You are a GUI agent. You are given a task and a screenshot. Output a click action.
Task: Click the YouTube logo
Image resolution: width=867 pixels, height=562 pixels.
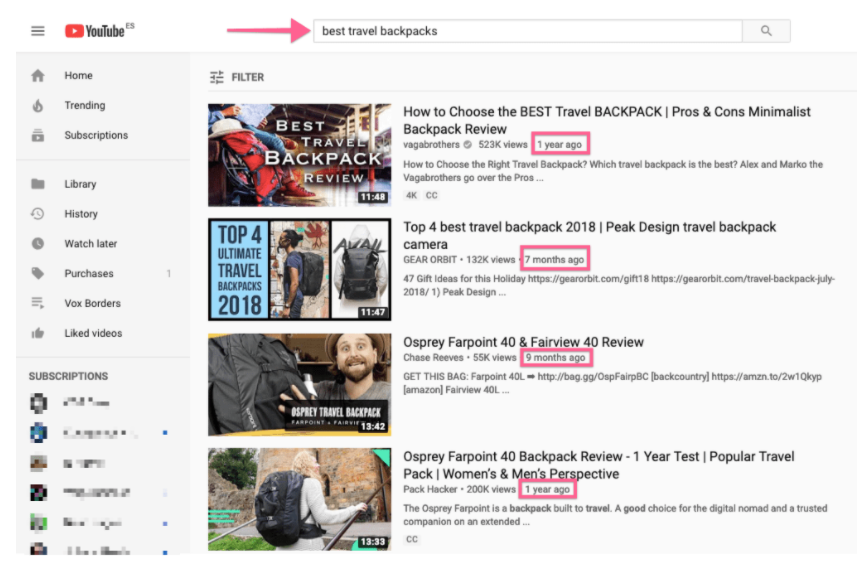(x=98, y=31)
